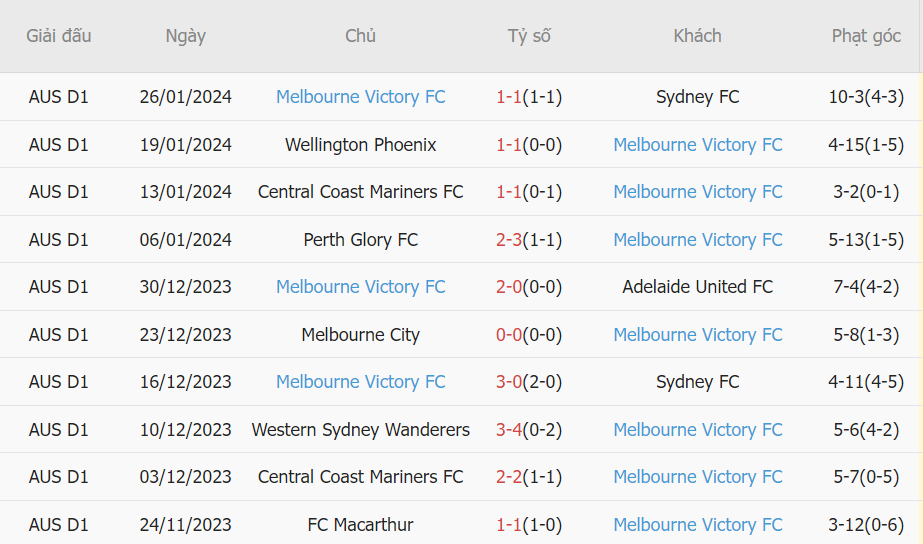Click the "Ngày" column header
This screenshot has height=544, width=923.
coord(185,36)
